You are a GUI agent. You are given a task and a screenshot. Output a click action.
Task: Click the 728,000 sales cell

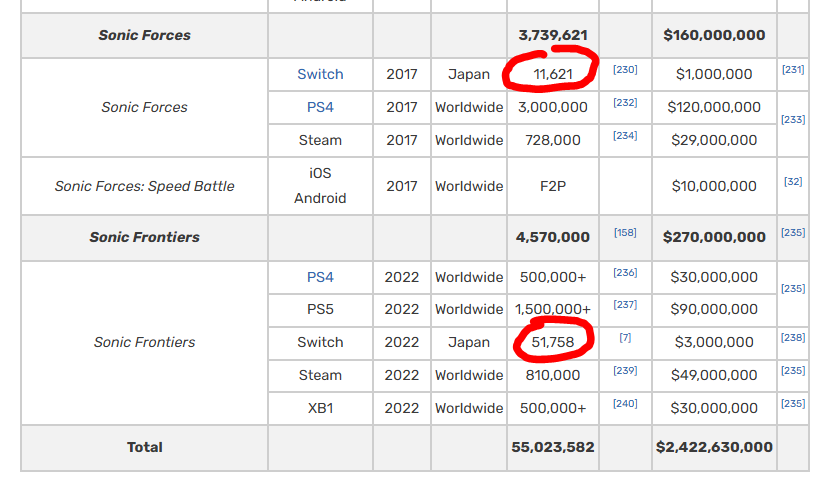point(553,140)
